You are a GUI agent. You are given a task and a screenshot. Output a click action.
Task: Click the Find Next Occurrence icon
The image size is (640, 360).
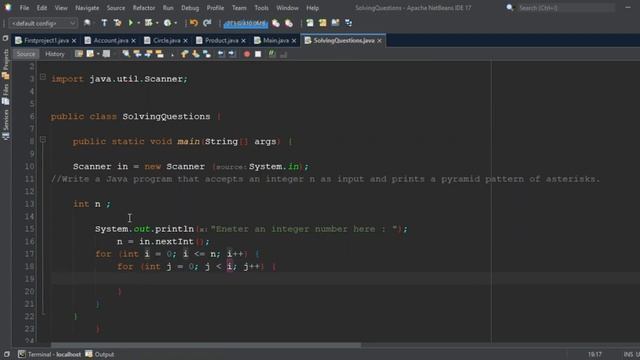(148, 54)
